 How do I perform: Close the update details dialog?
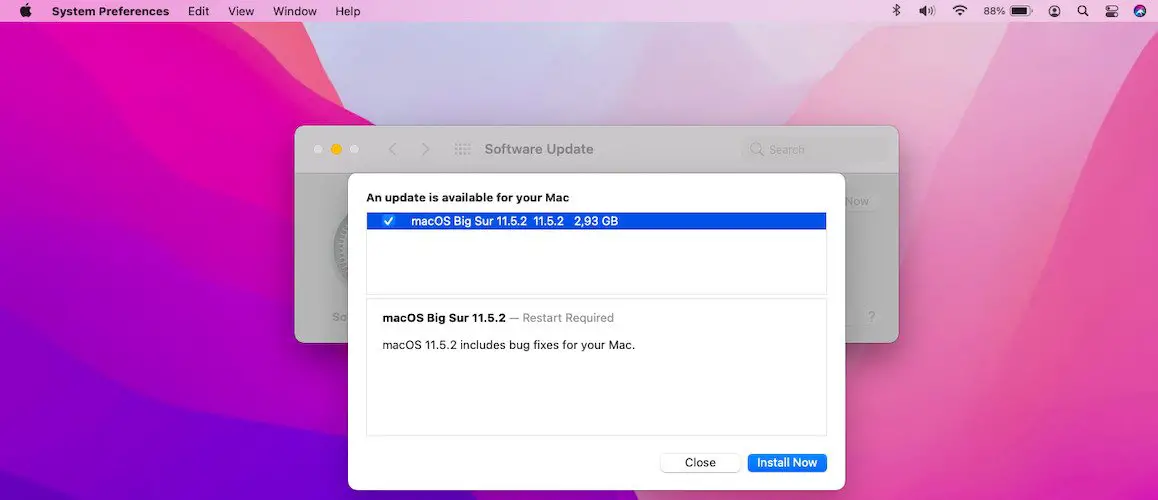(700, 463)
